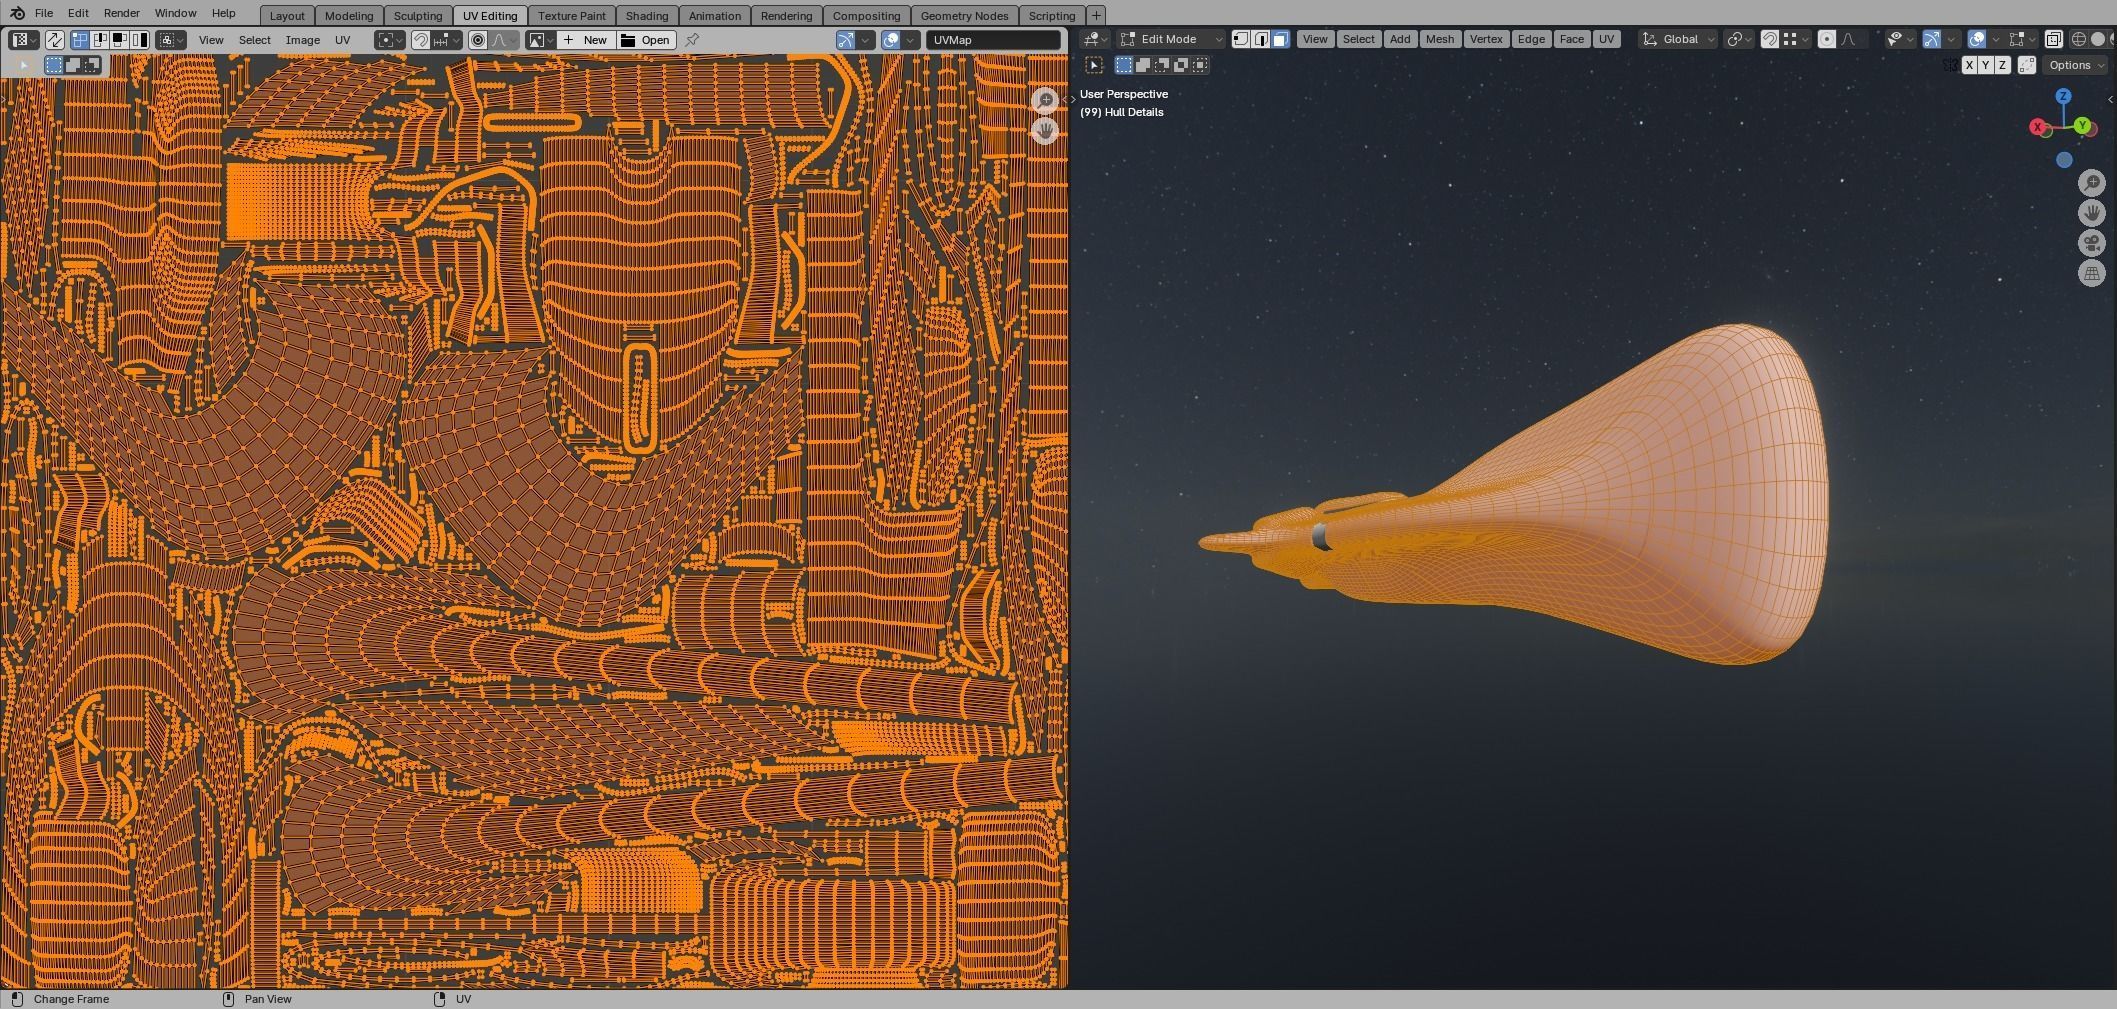Toggle Y axis mirror
The height and width of the screenshot is (1009, 2117).
click(1986, 65)
